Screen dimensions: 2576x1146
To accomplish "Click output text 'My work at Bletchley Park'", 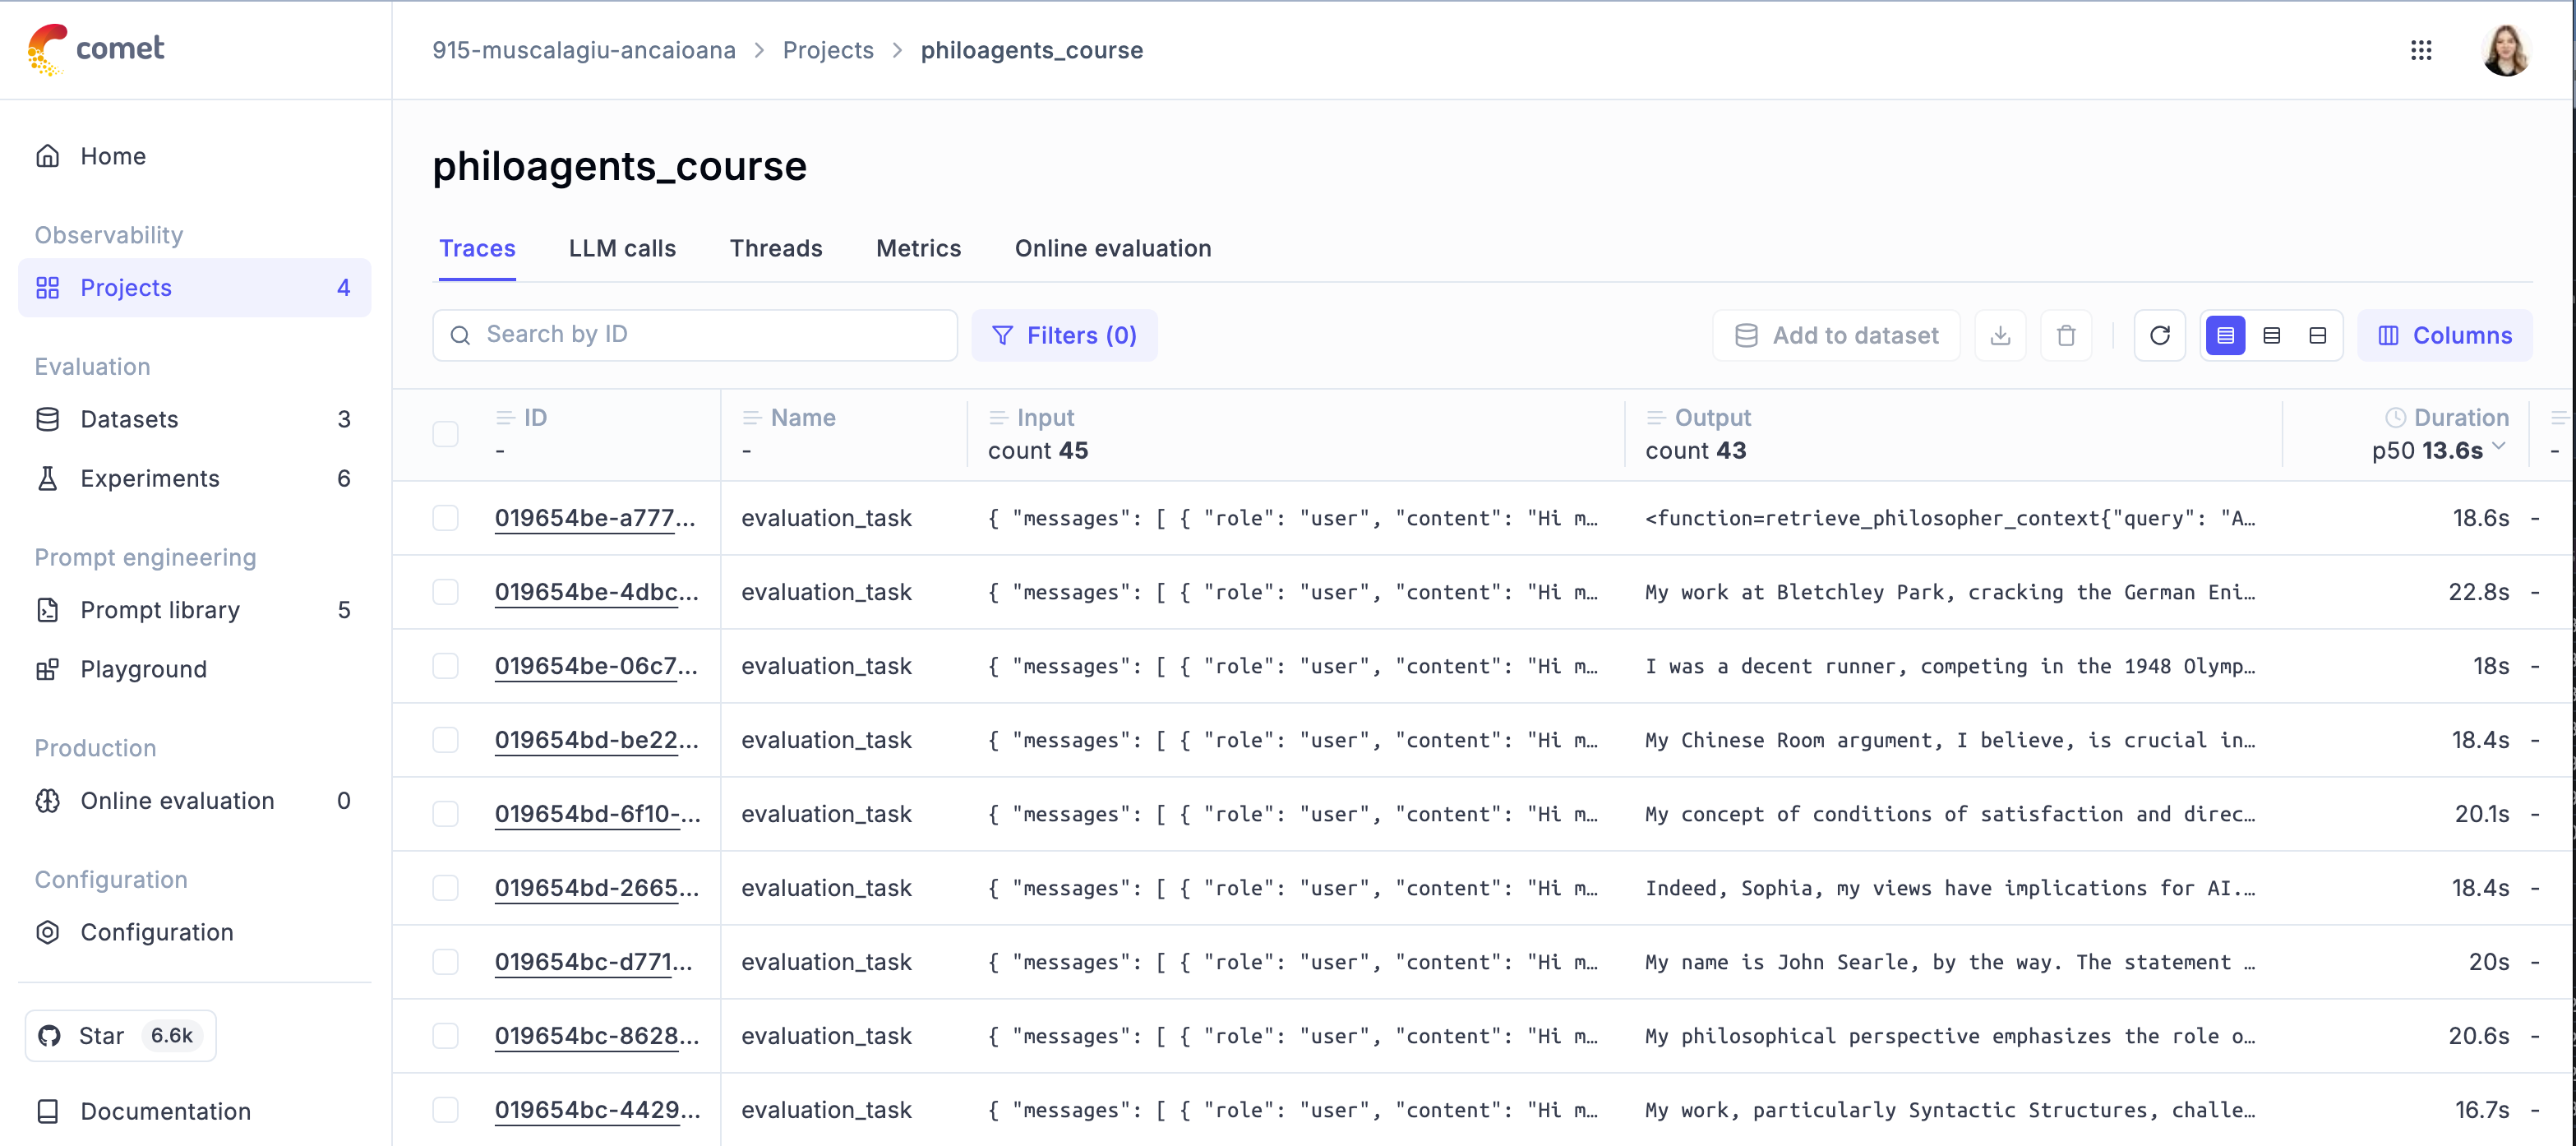I will click(1950, 592).
